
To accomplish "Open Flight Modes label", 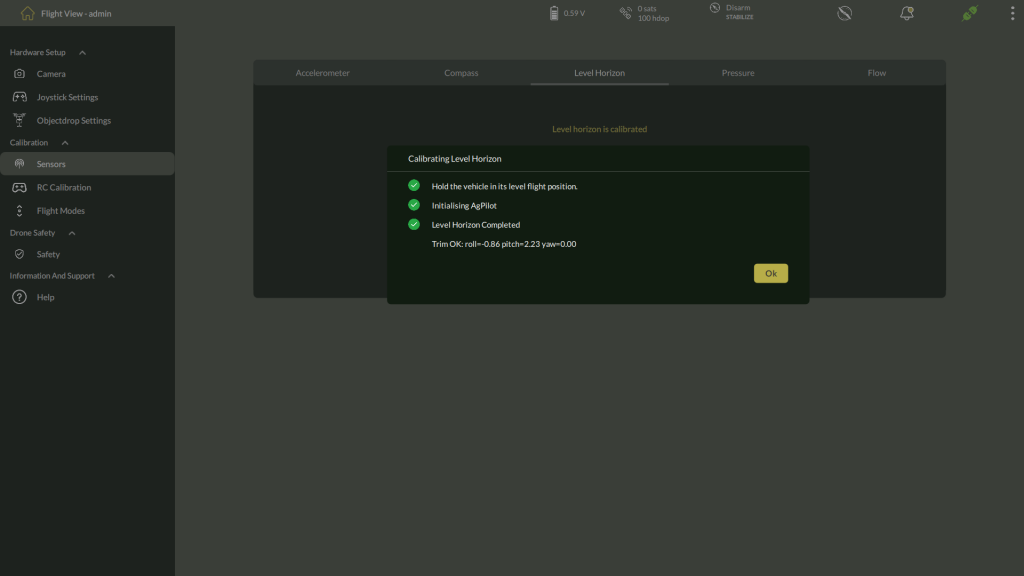I will pos(61,211).
